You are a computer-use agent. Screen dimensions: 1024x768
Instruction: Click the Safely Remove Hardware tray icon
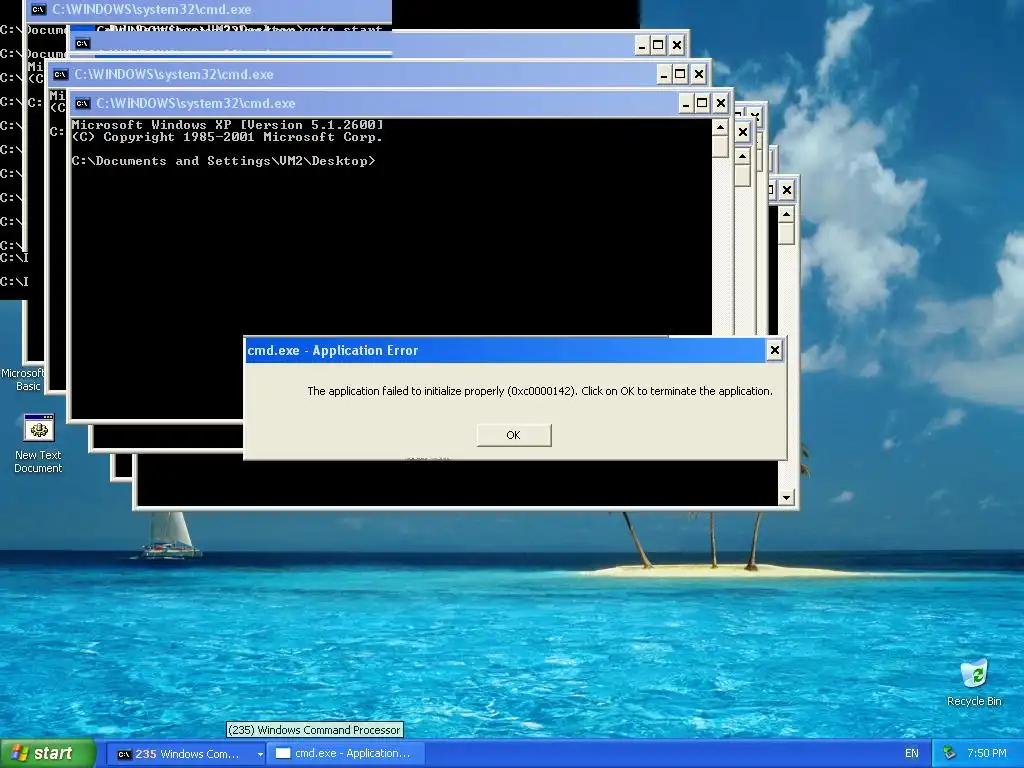(950, 754)
